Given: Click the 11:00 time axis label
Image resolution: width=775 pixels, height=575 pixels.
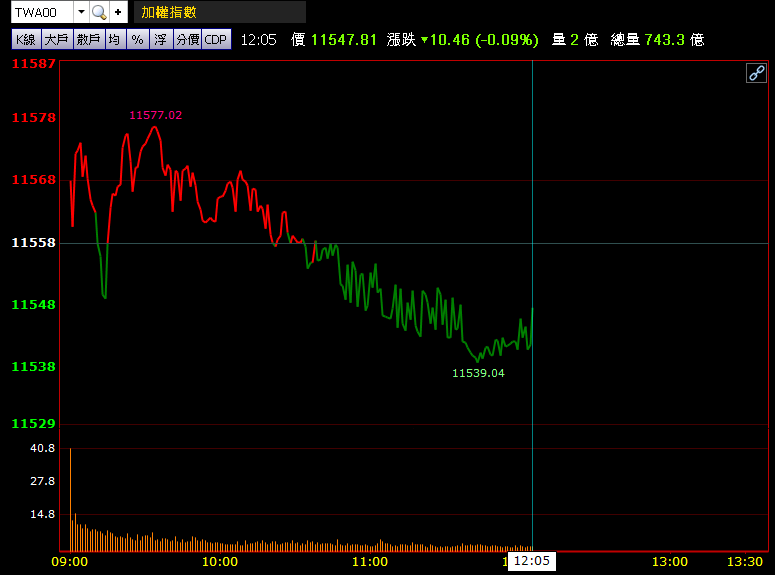Looking at the screenshot, I should pyautogui.click(x=370, y=562).
